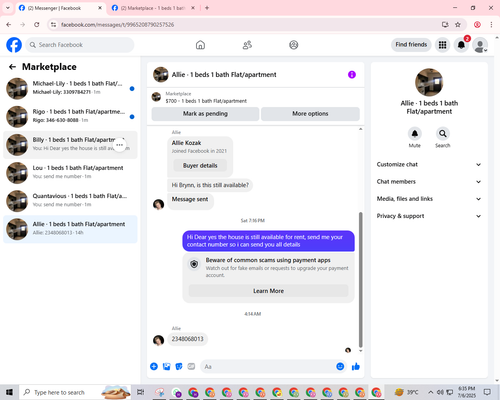This screenshot has height=400, width=500.
Task: Open Quantavious conversation
Action: tap(70, 201)
